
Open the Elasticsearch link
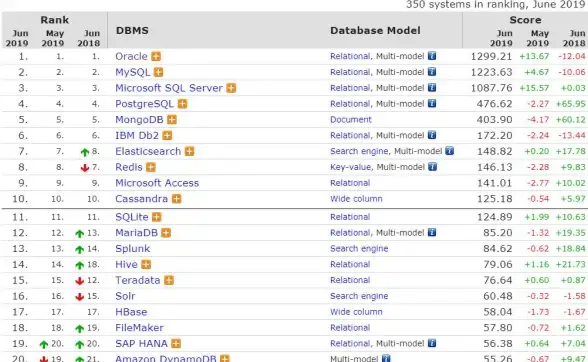(x=148, y=152)
